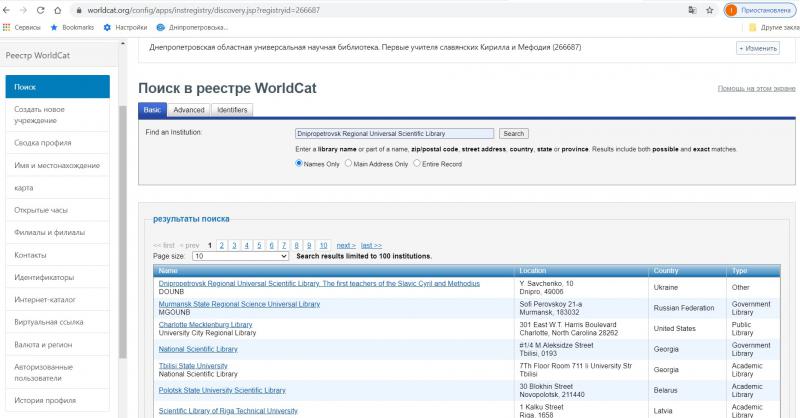800x418 pixels.
Task: Open Авторизованные пользователи sidebar item
Action: point(58,373)
